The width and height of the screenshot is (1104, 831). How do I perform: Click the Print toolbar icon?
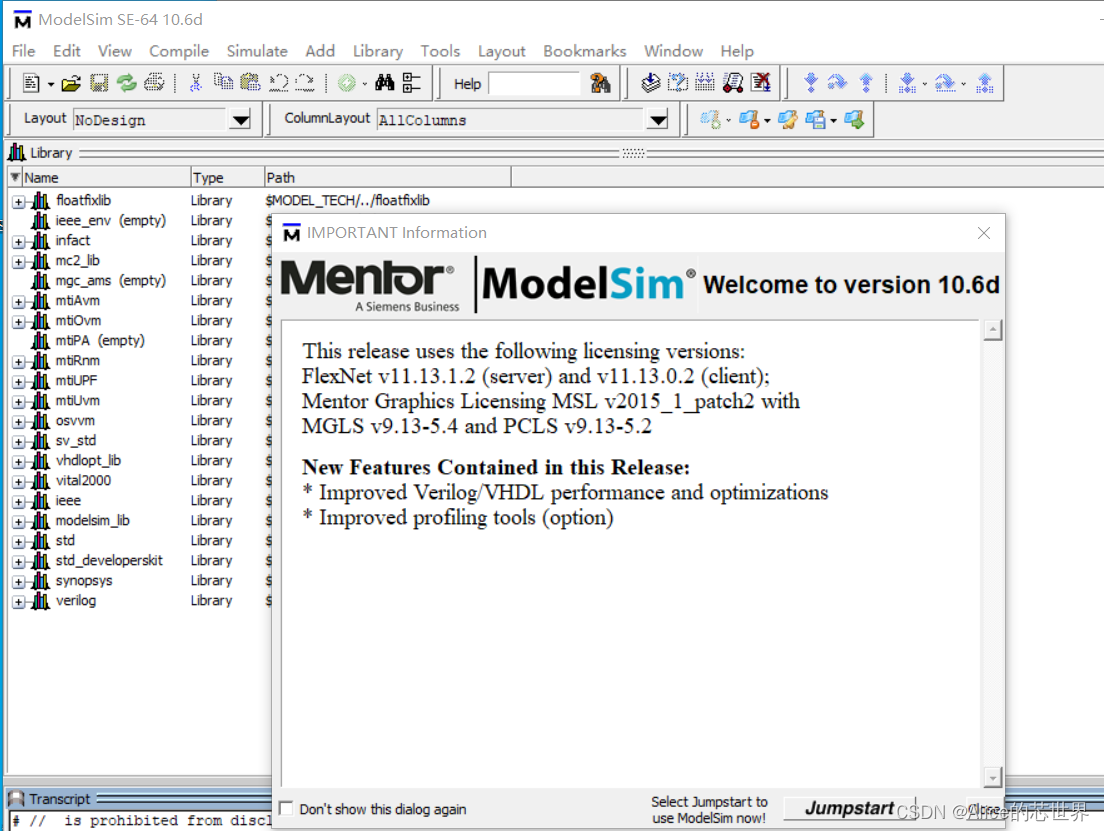click(154, 83)
